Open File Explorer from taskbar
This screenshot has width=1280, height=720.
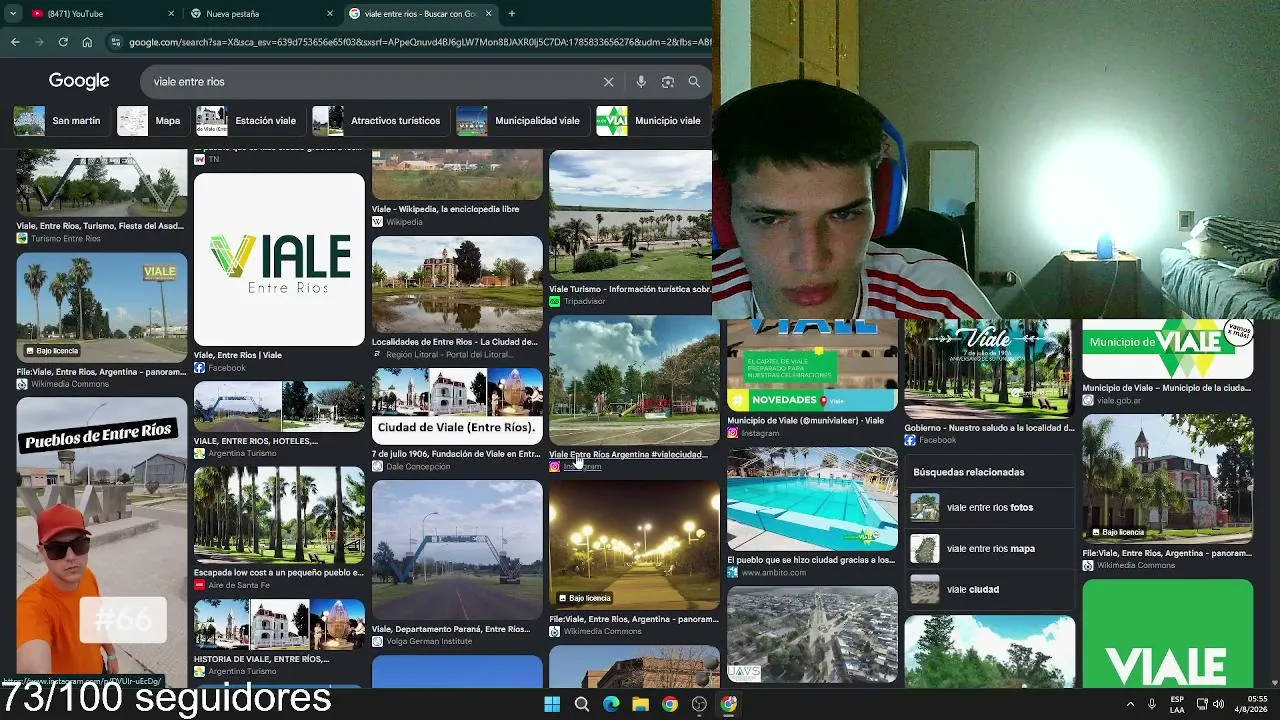(640, 704)
